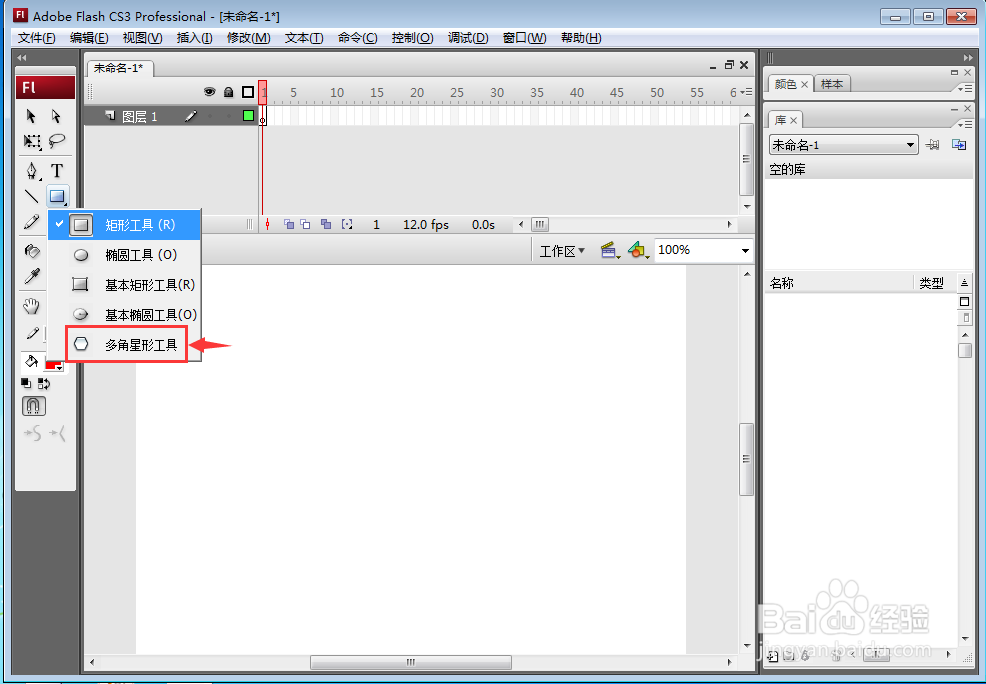Select the black arrow Selection tool

click(31, 116)
